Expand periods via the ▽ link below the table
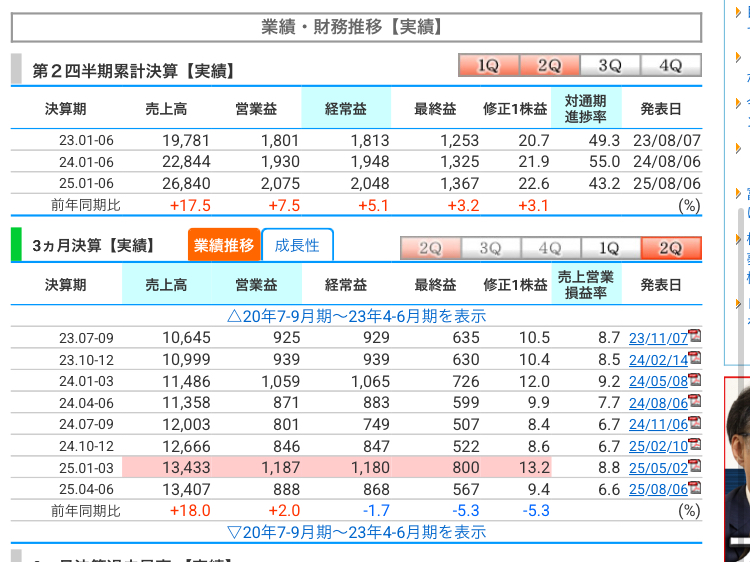This screenshot has height=562, width=750. [x=356, y=532]
